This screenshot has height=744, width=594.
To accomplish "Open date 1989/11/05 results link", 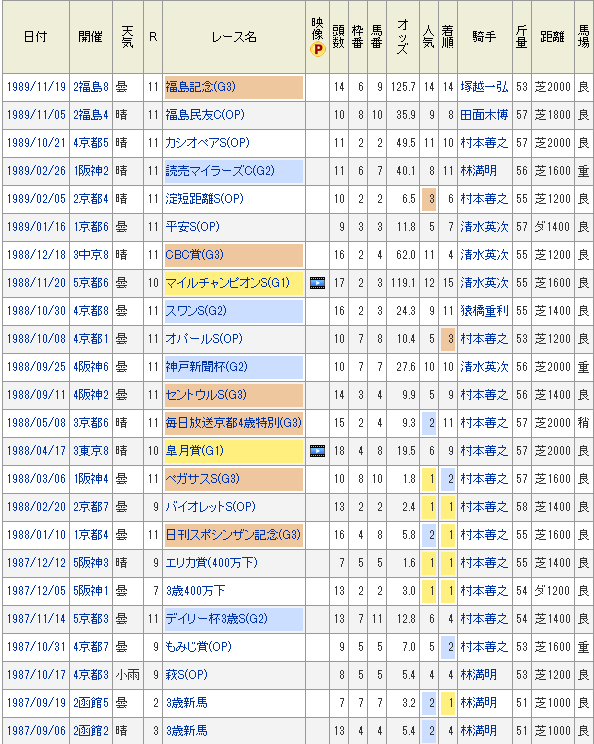I will point(36,115).
